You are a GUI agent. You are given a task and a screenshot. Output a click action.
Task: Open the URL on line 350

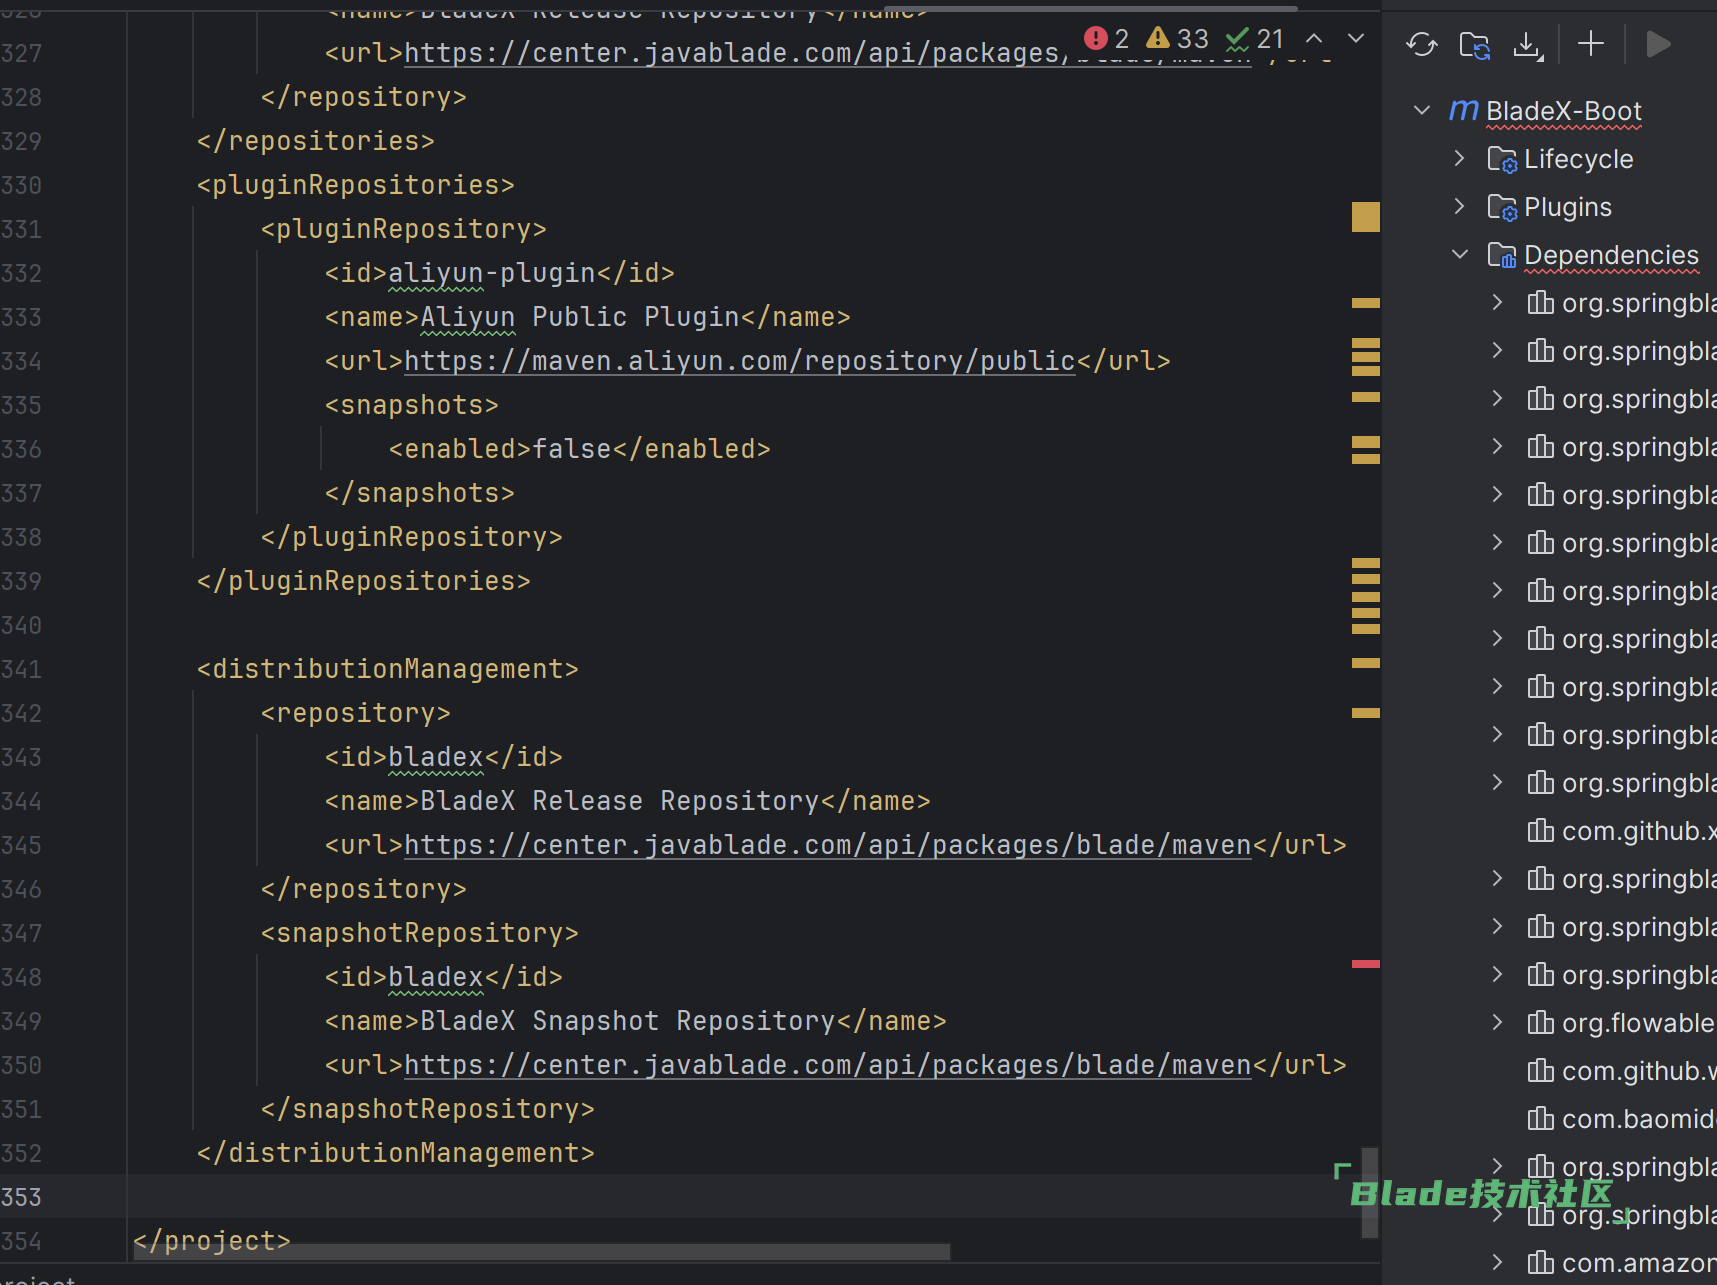[828, 1065]
